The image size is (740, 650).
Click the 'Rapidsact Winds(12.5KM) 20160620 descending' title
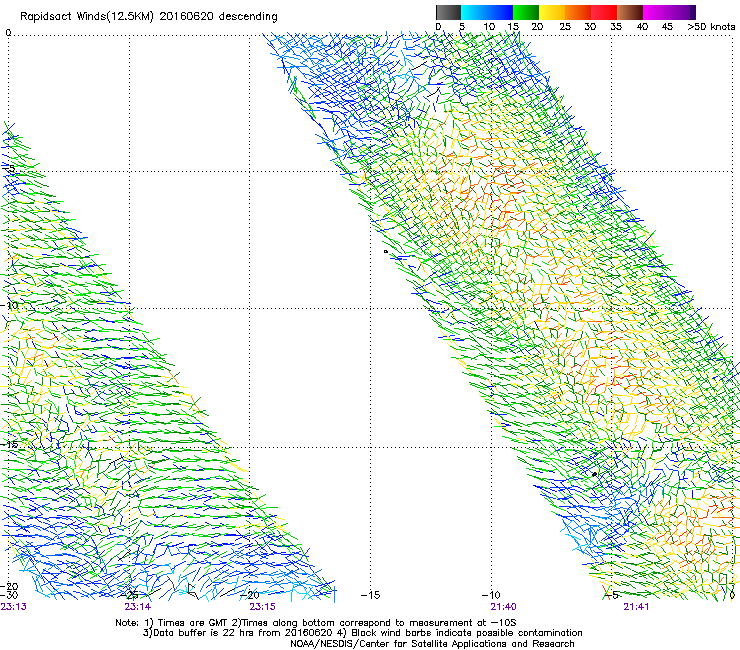[149, 17]
